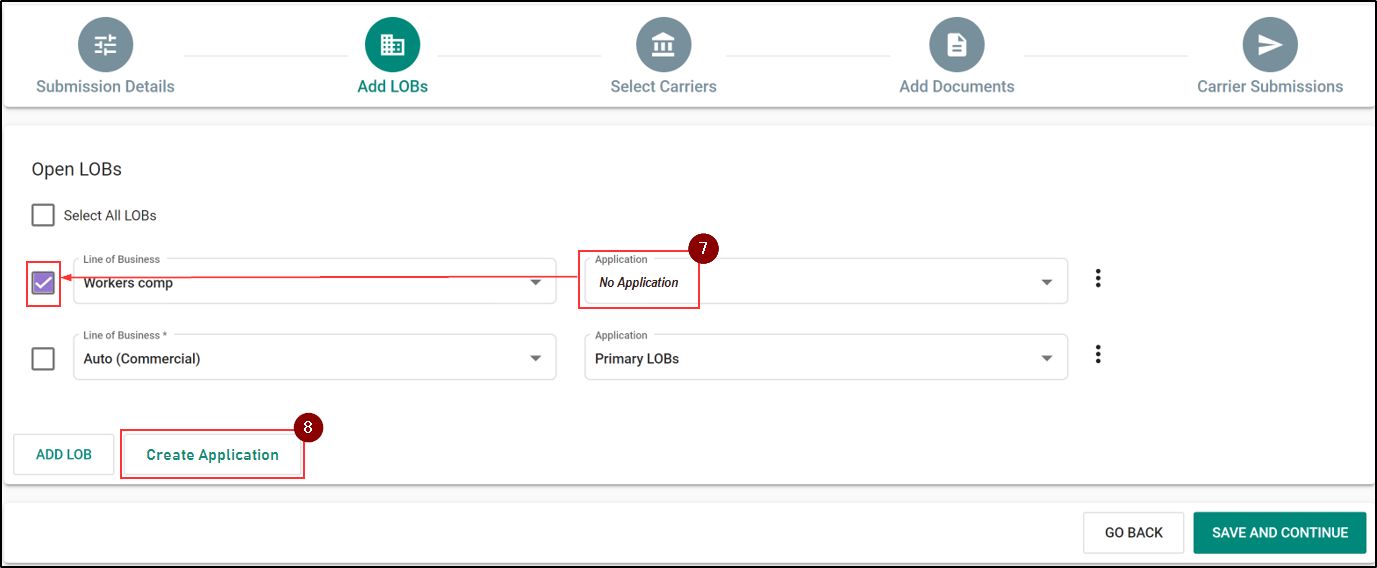Open more options for Auto (Commercial) row
This screenshot has height=568, width=1377.
(1098, 355)
